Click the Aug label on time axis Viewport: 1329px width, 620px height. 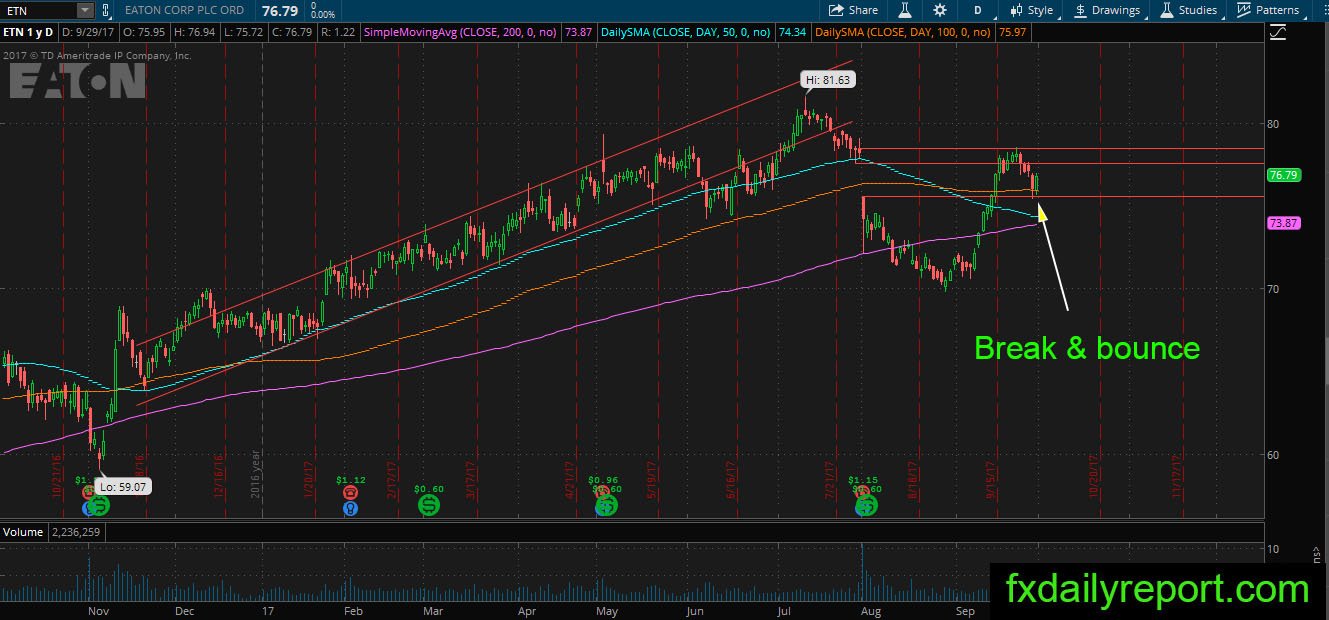click(871, 609)
